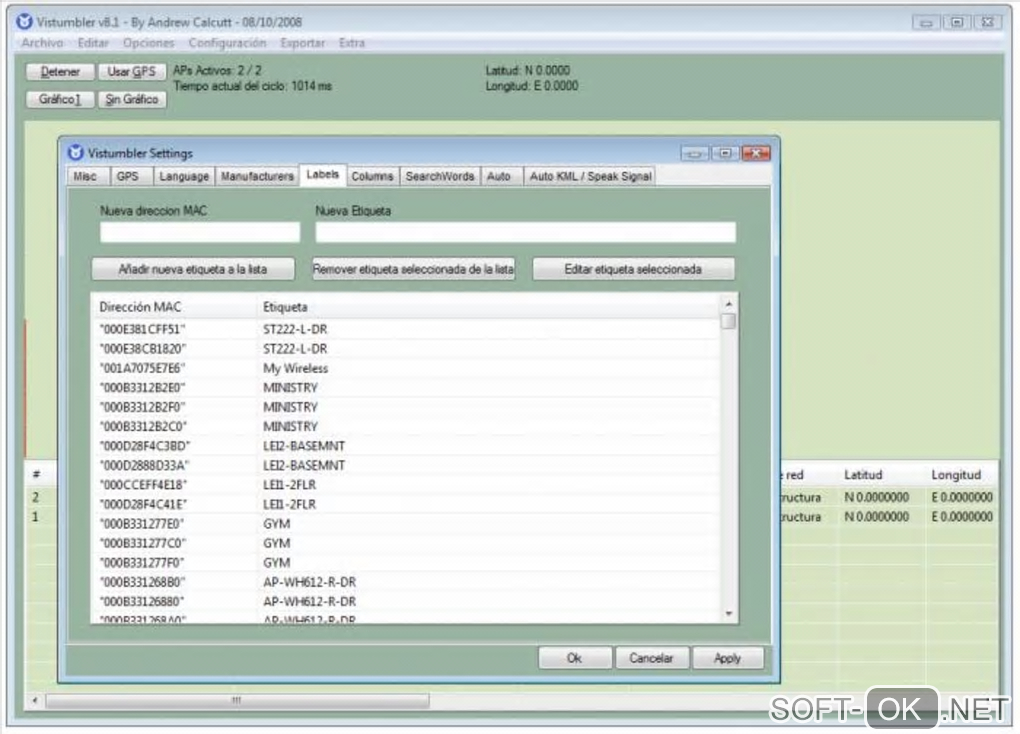
Task: Click the Gráfico1 button
Action: click(60, 100)
